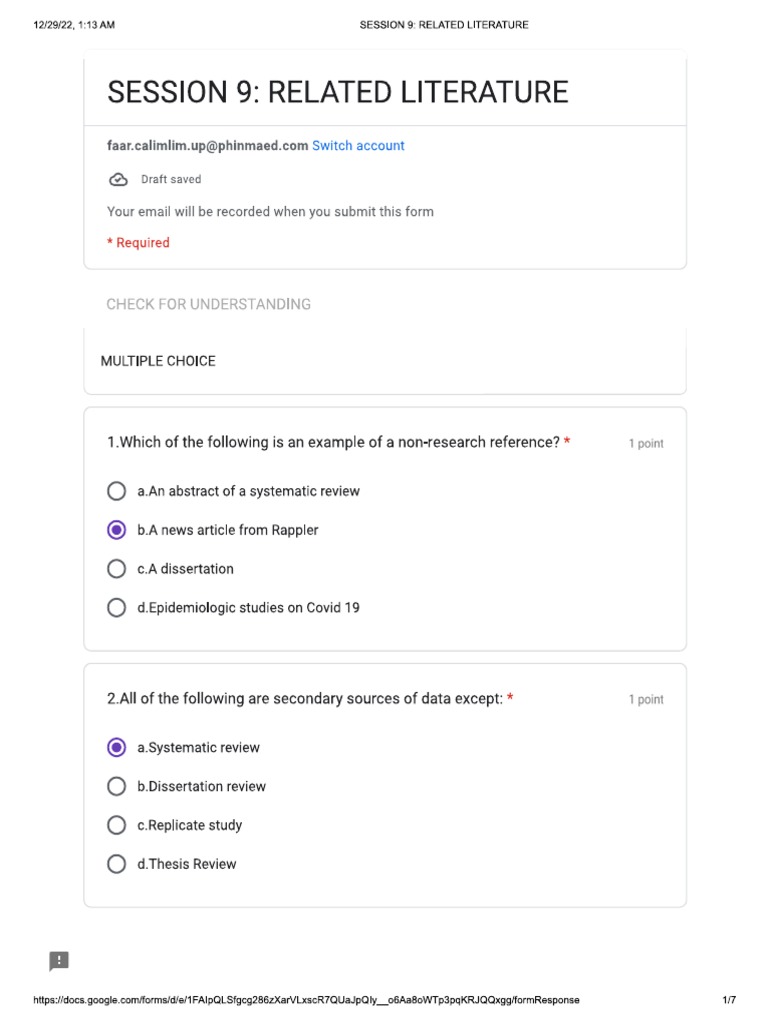The image size is (768, 1024).
Task: Click question 2 text about secondary sources
Action: (x=305, y=699)
